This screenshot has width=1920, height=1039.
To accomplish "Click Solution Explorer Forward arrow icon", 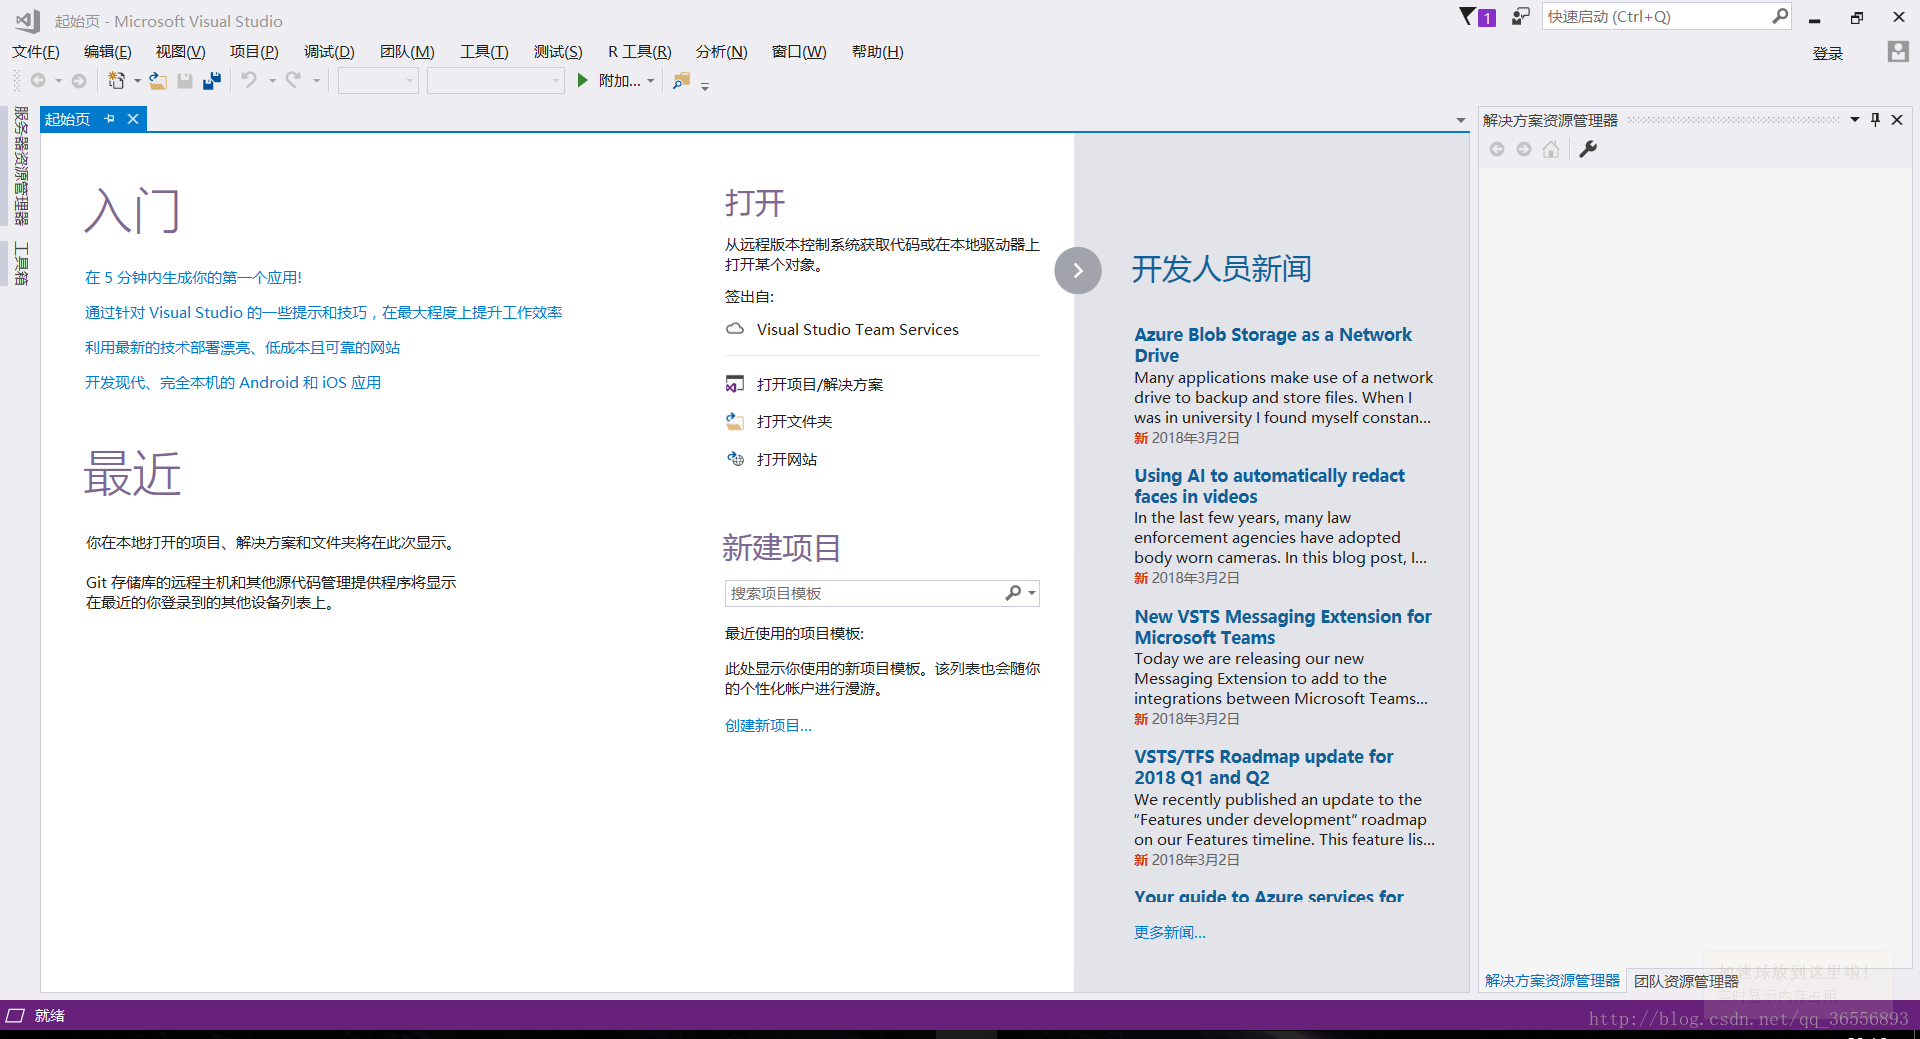I will pyautogui.click(x=1524, y=149).
